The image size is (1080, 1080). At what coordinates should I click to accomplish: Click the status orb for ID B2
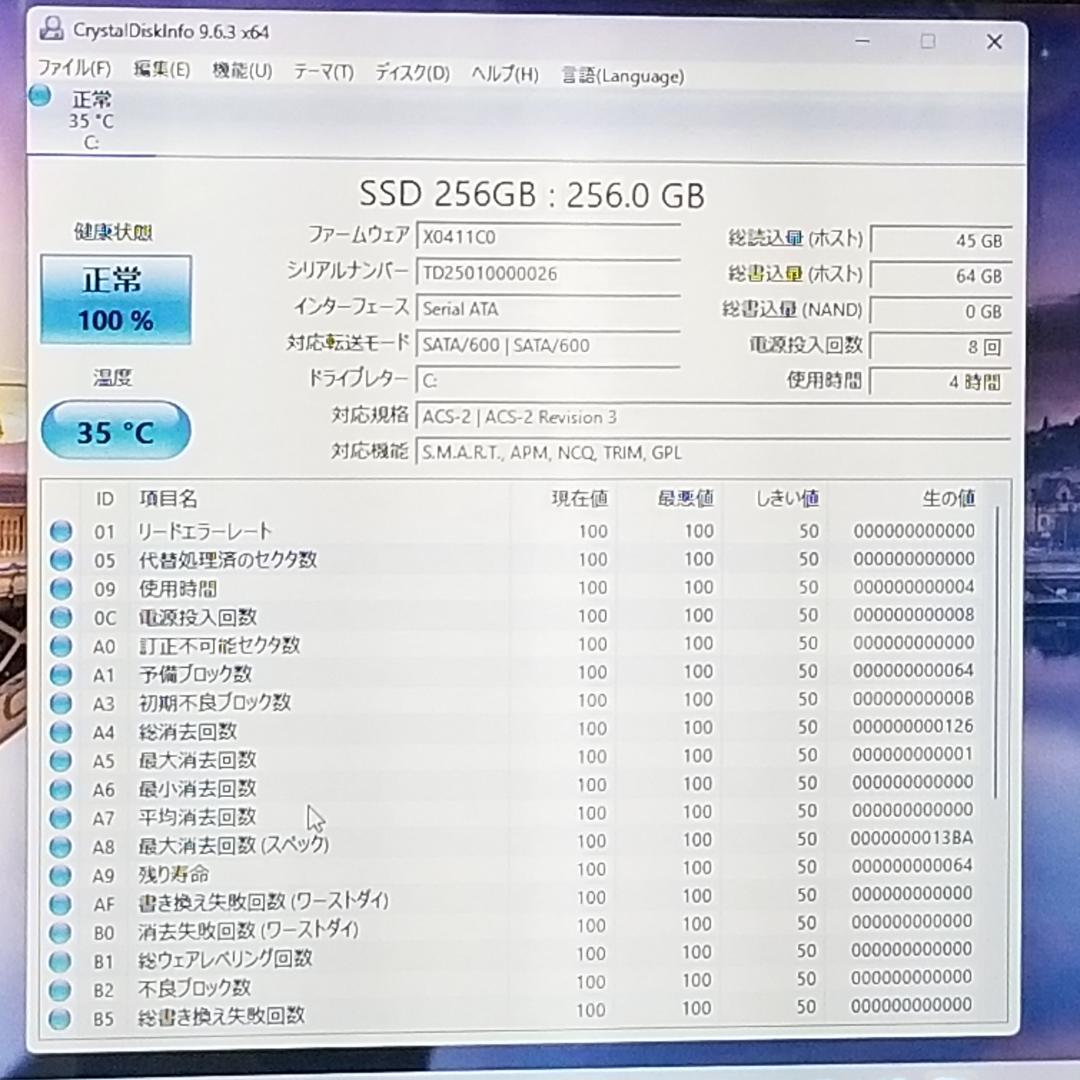(61, 990)
